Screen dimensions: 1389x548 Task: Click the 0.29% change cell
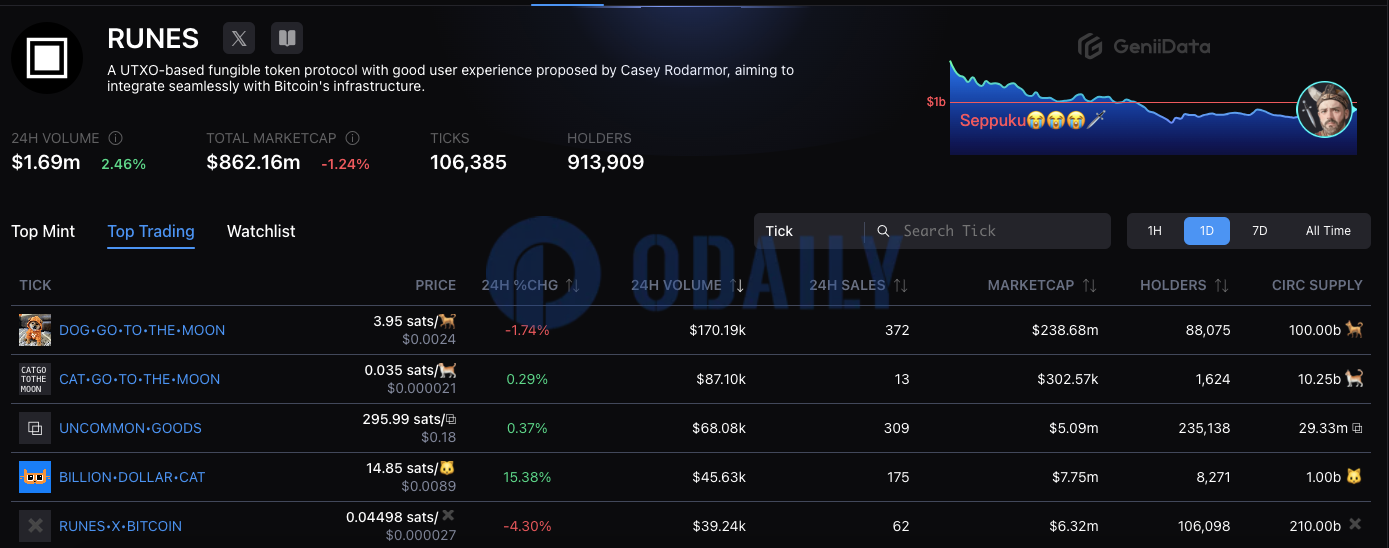pyautogui.click(x=527, y=379)
